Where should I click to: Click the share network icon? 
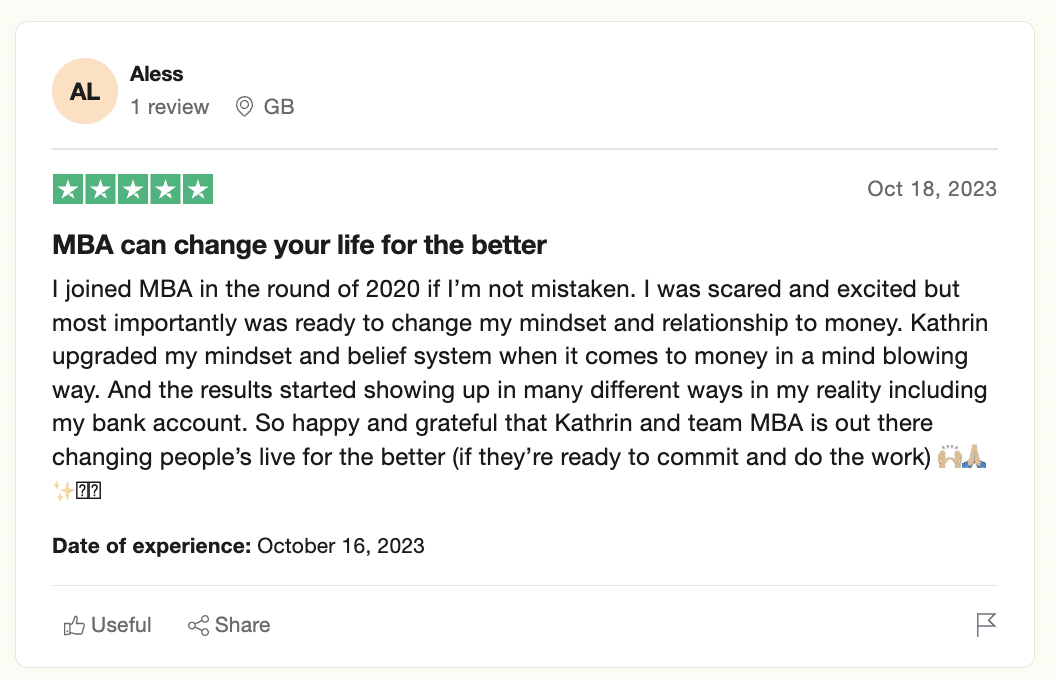[x=198, y=625]
